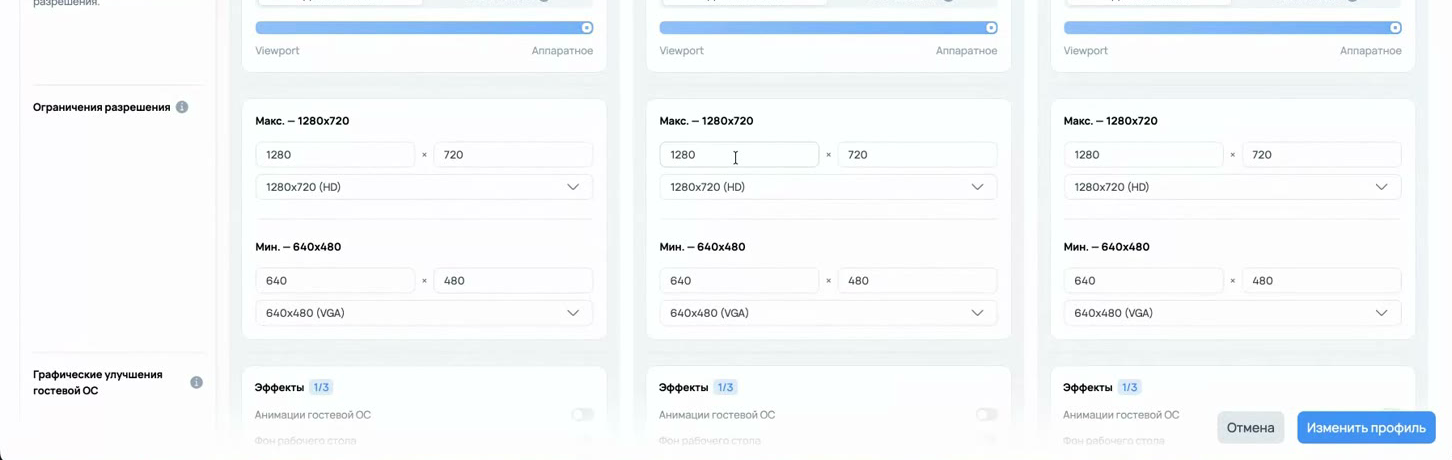Viewport: 1452px width, 460px height.
Task: Focus the min height 480 field in middle column
Action: (917, 280)
